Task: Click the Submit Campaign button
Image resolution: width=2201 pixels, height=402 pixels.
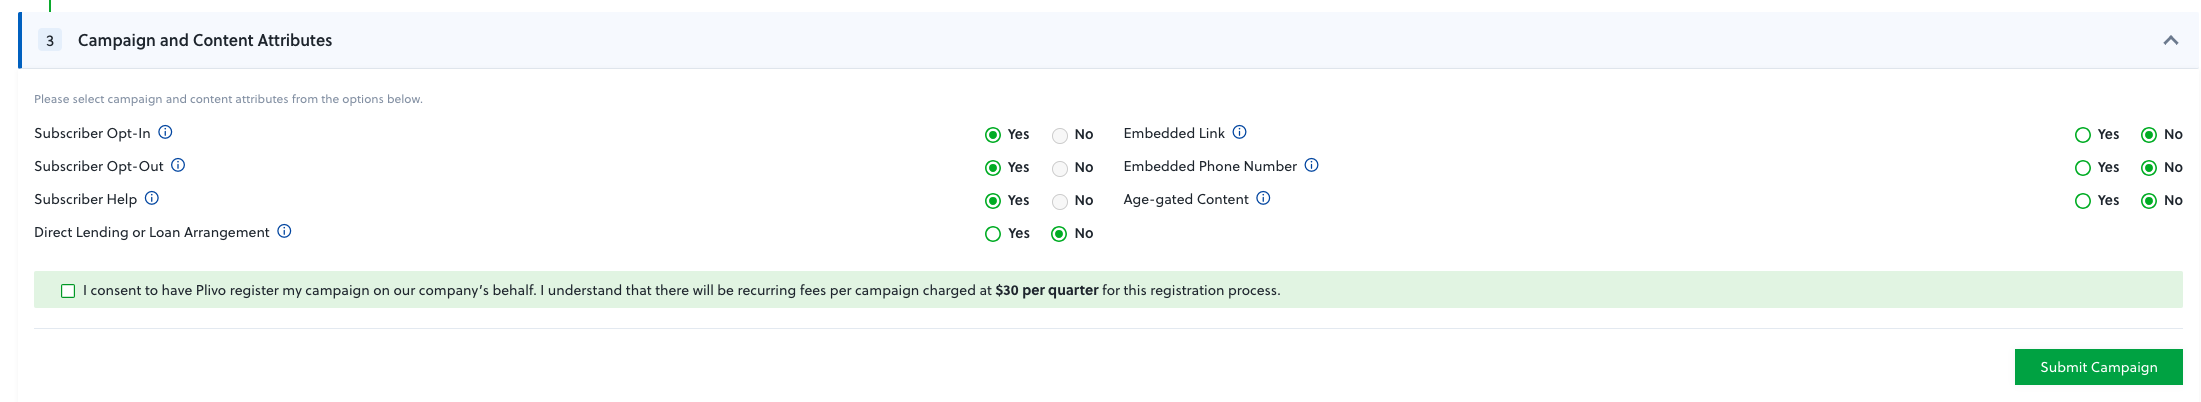Action: pyautogui.click(x=2098, y=367)
